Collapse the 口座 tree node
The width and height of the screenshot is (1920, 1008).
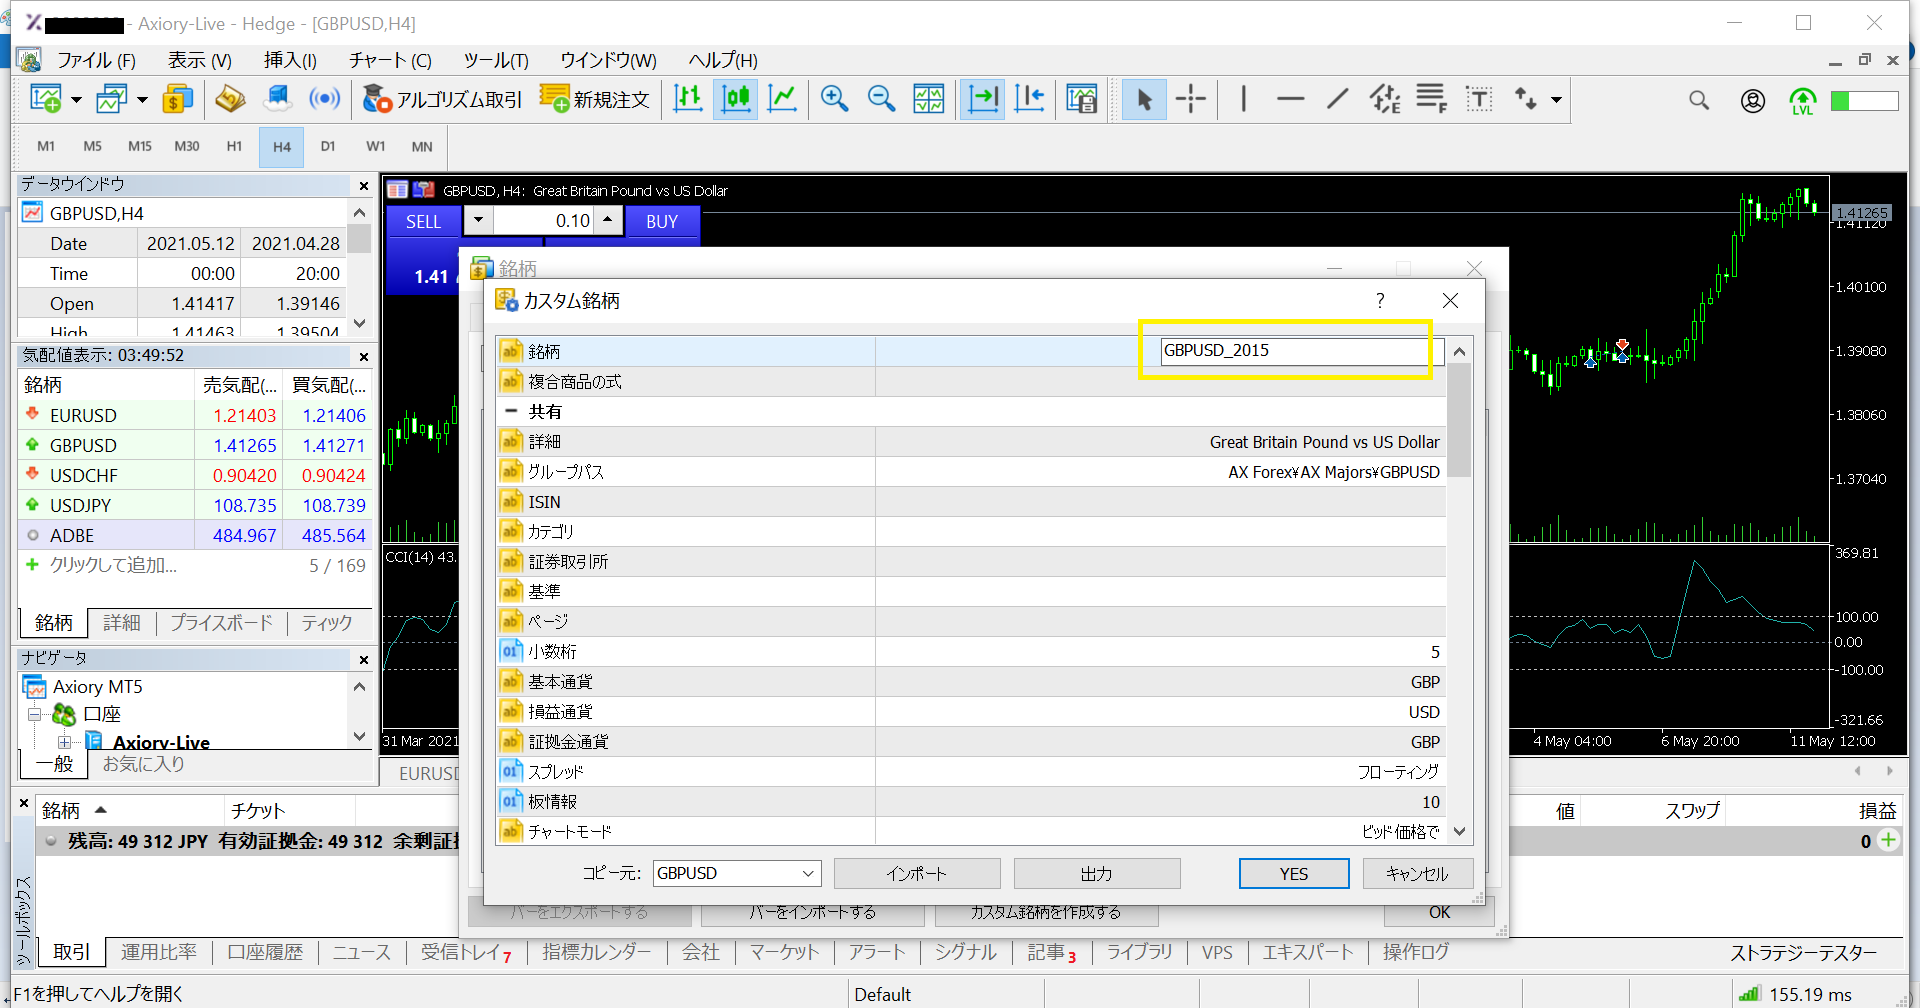[x=33, y=714]
